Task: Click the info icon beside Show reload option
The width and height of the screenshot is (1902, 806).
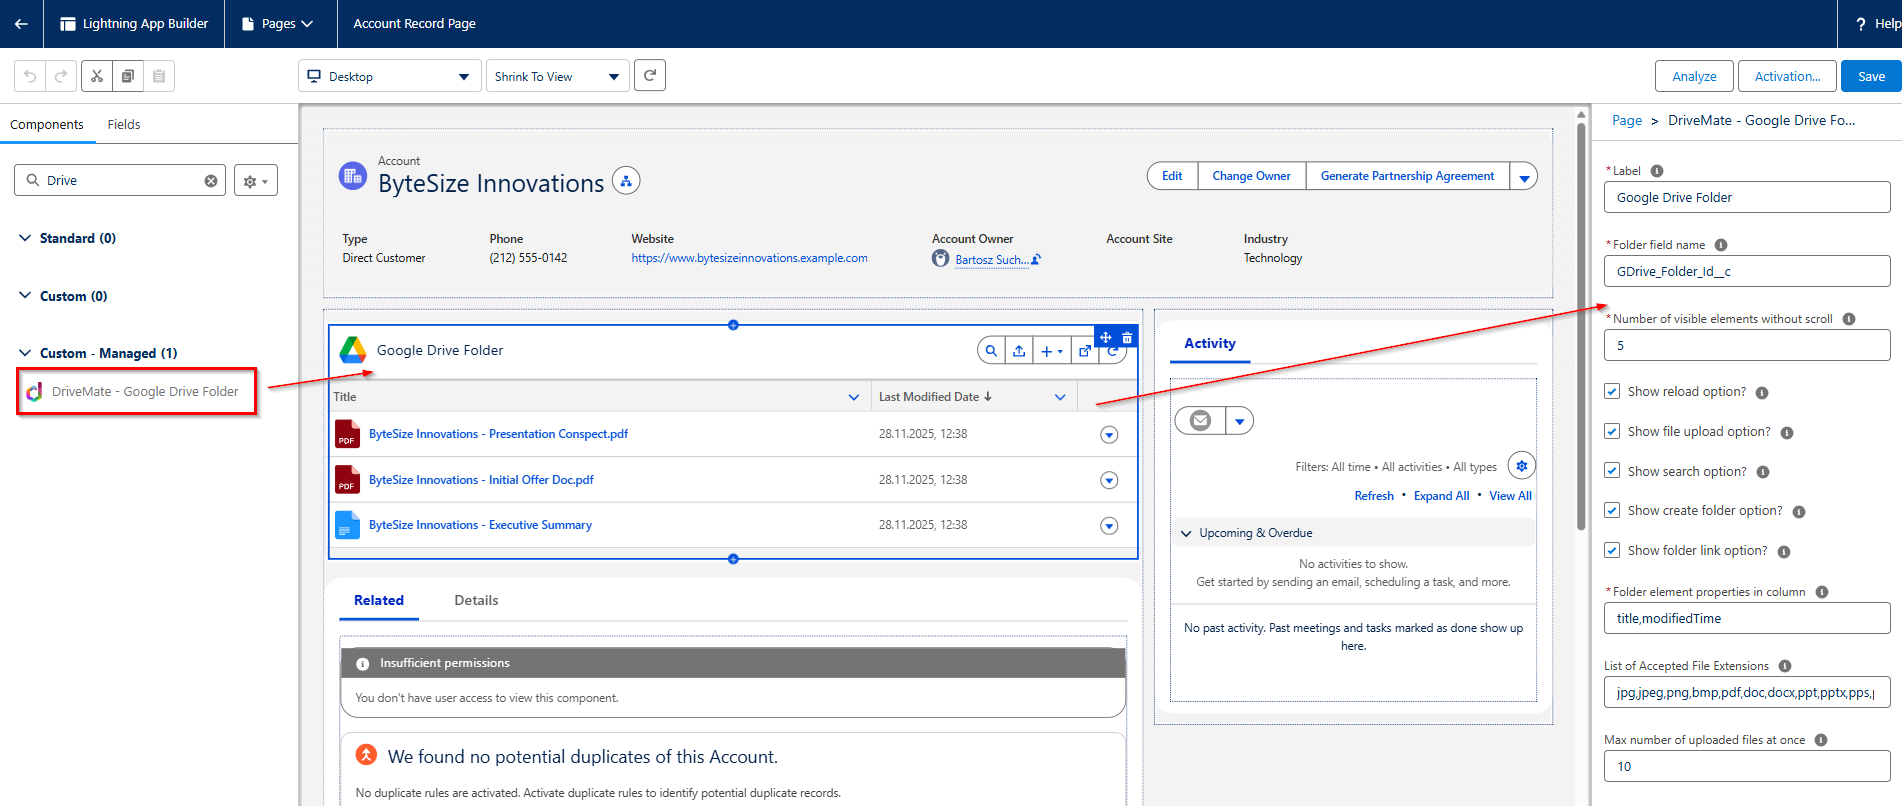Action: [1762, 393]
